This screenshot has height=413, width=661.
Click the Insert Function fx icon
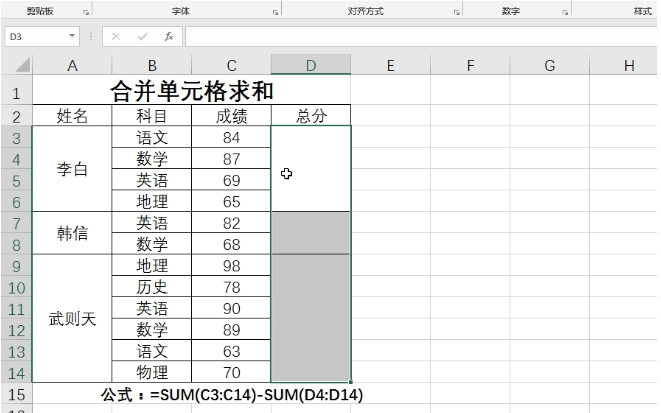[x=168, y=36]
